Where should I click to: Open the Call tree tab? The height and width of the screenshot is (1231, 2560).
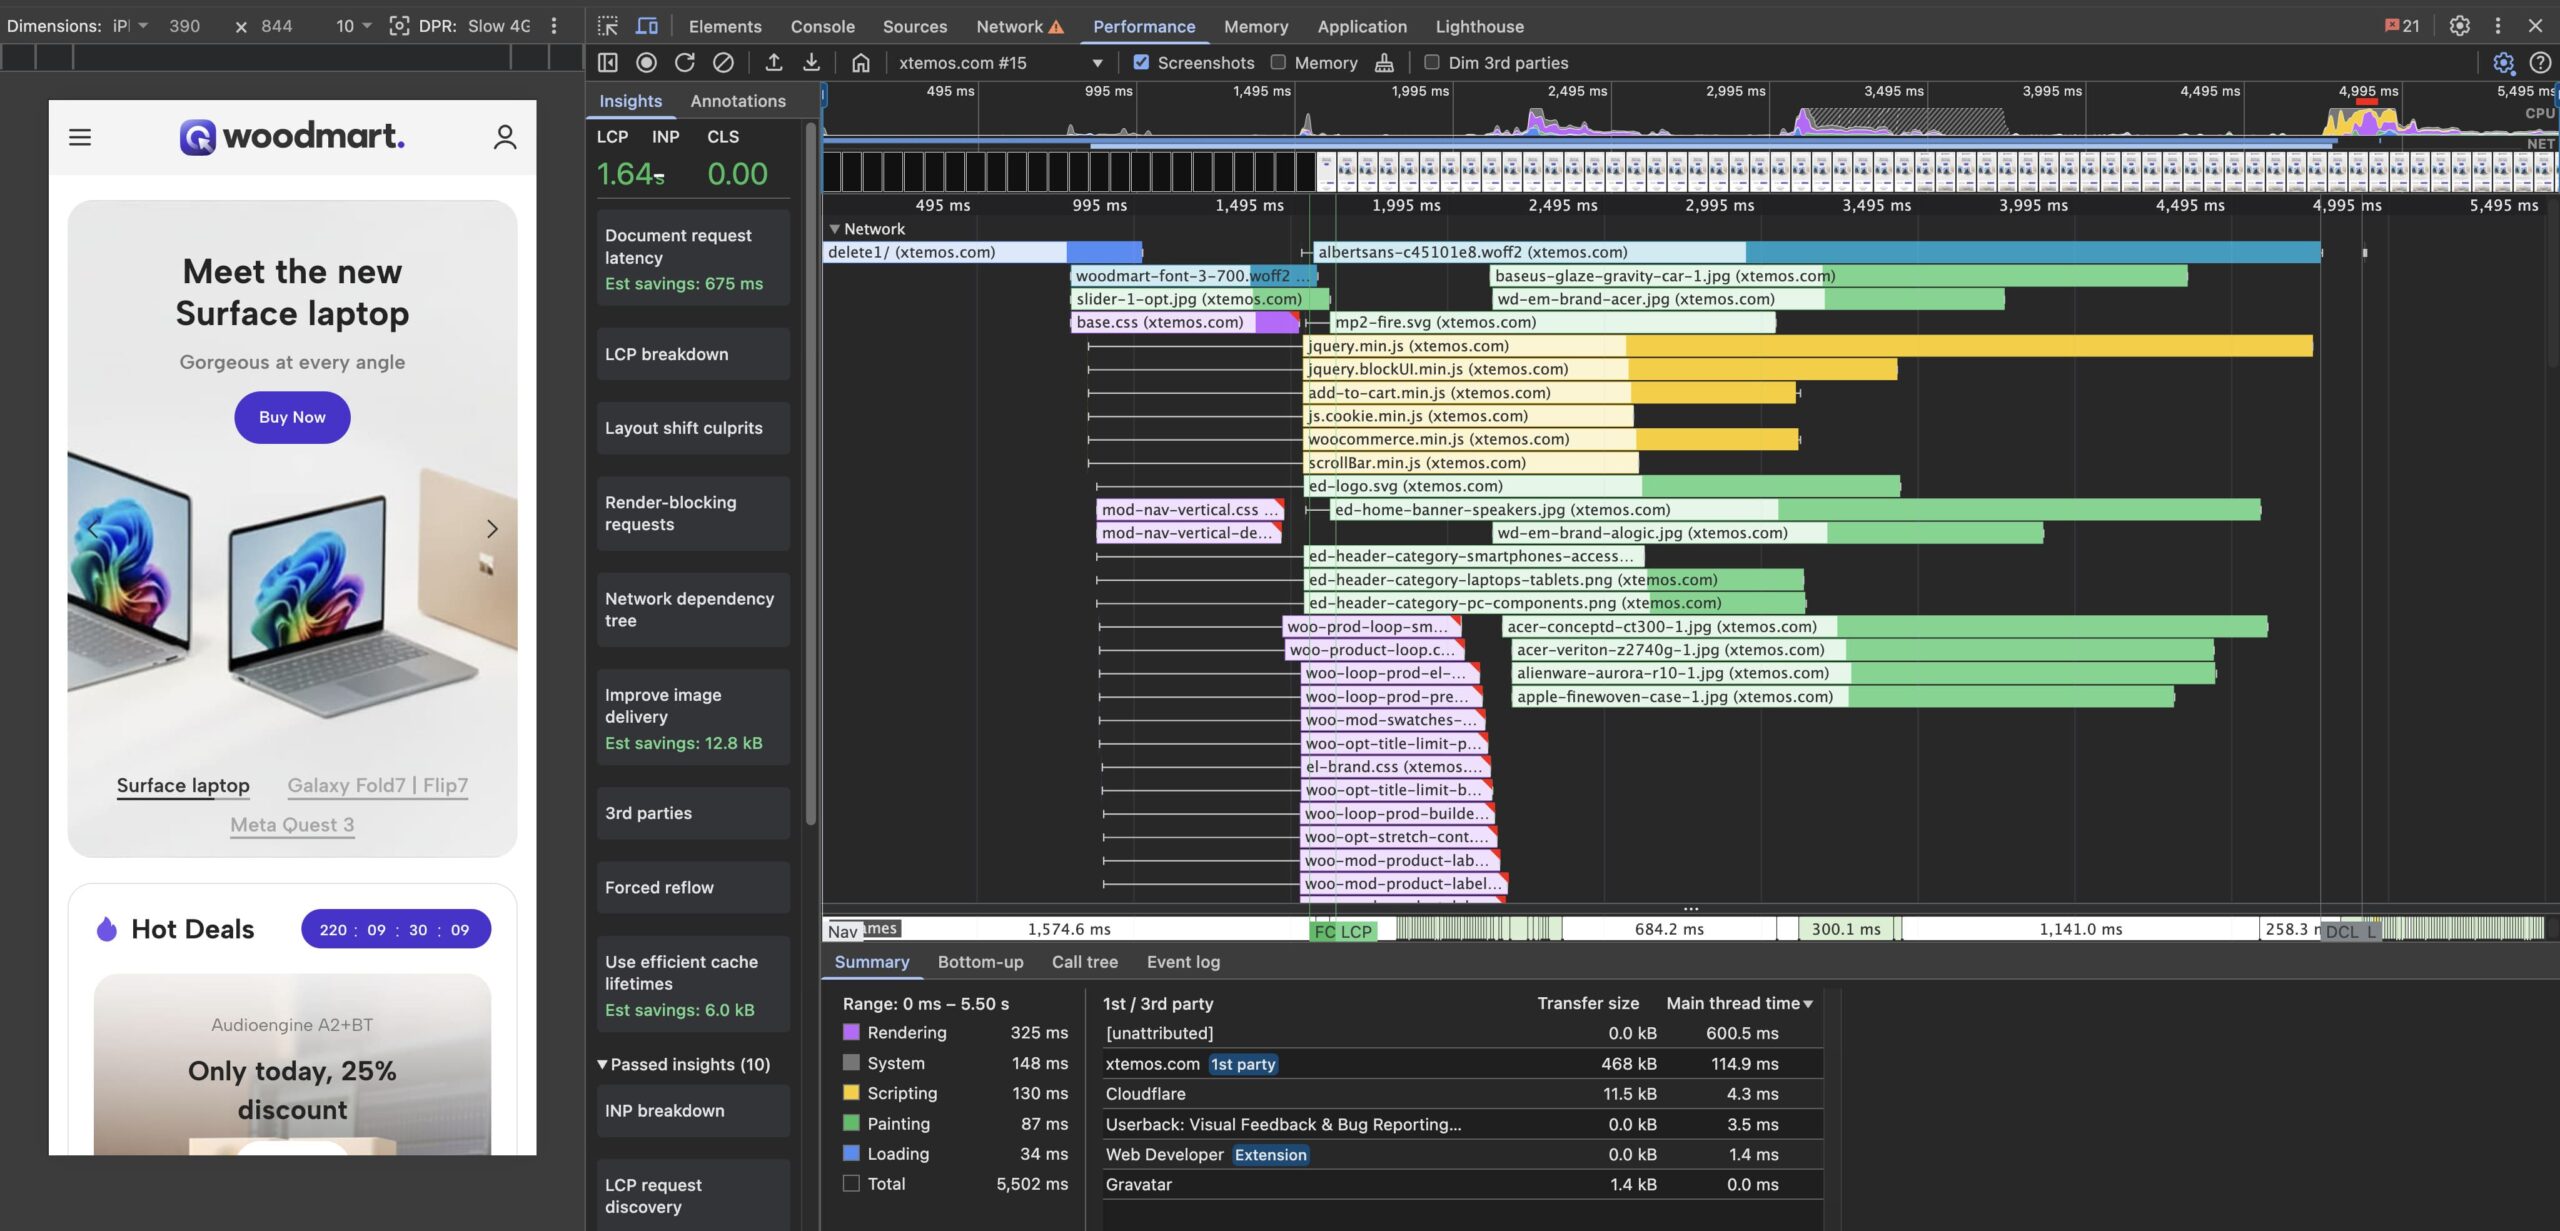pos(1084,962)
